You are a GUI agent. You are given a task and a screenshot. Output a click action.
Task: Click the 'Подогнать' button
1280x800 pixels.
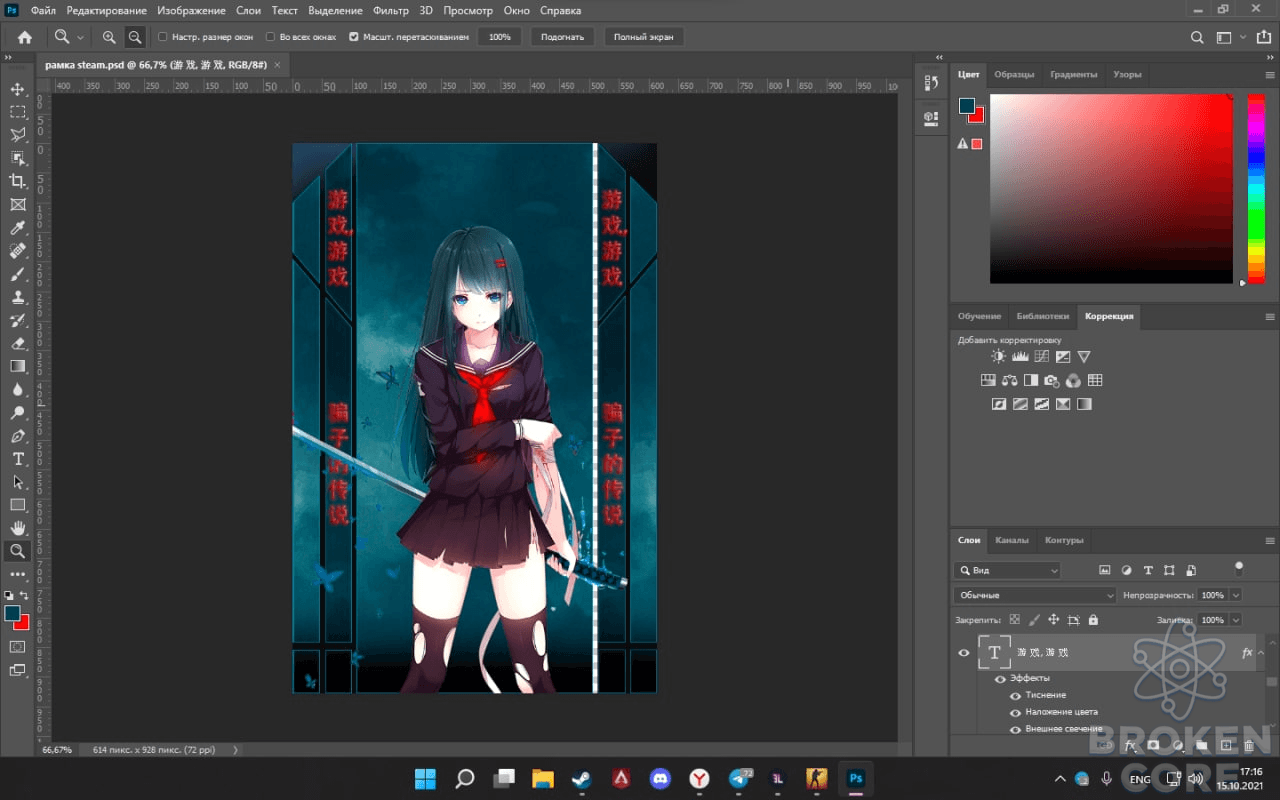click(563, 37)
